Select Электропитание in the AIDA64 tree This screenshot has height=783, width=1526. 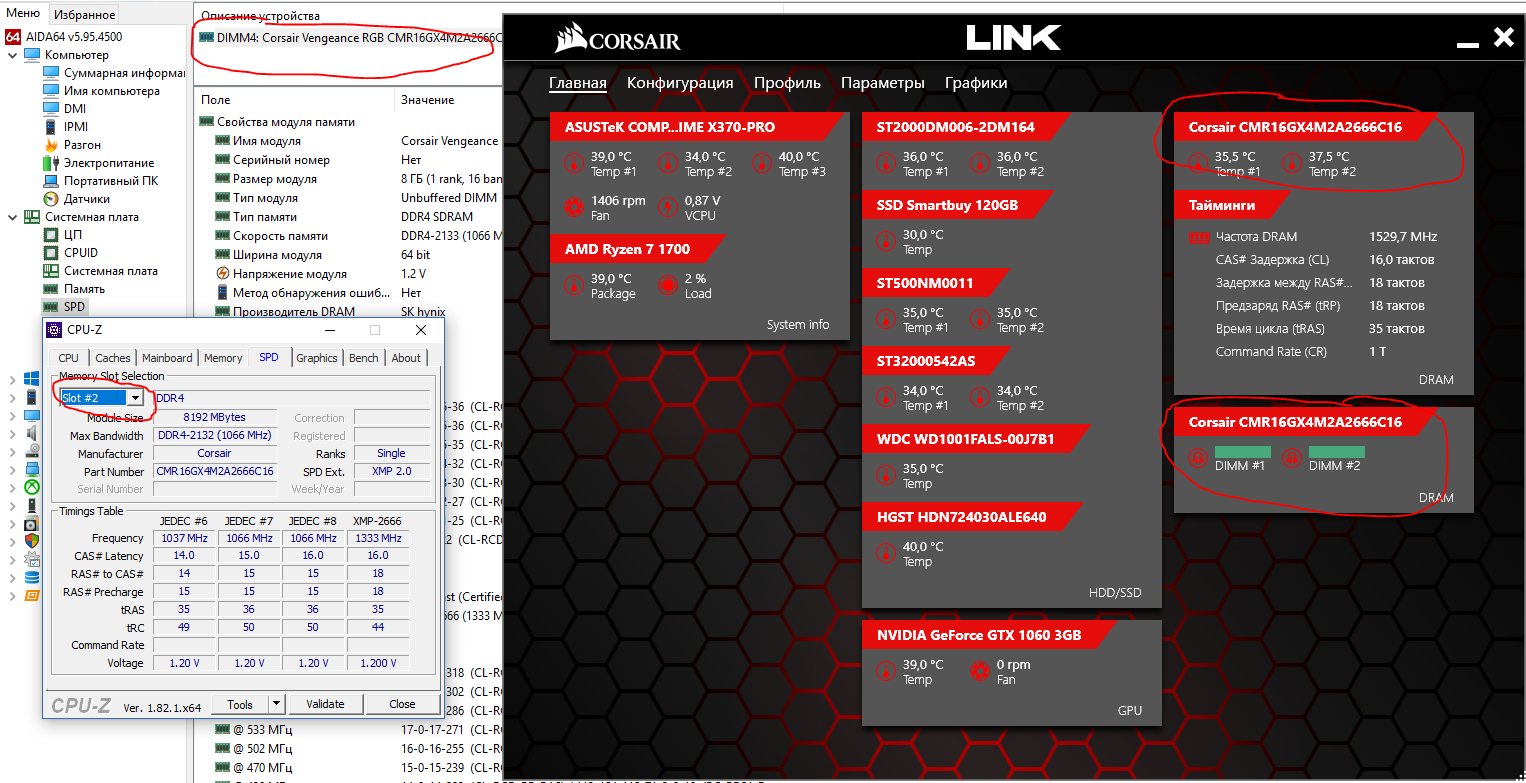pos(109,163)
